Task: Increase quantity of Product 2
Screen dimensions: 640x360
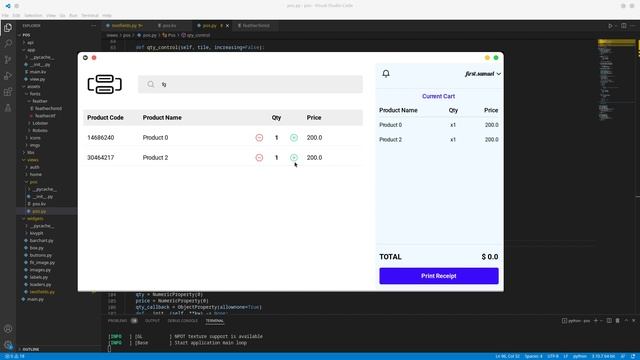Action: tap(294, 158)
